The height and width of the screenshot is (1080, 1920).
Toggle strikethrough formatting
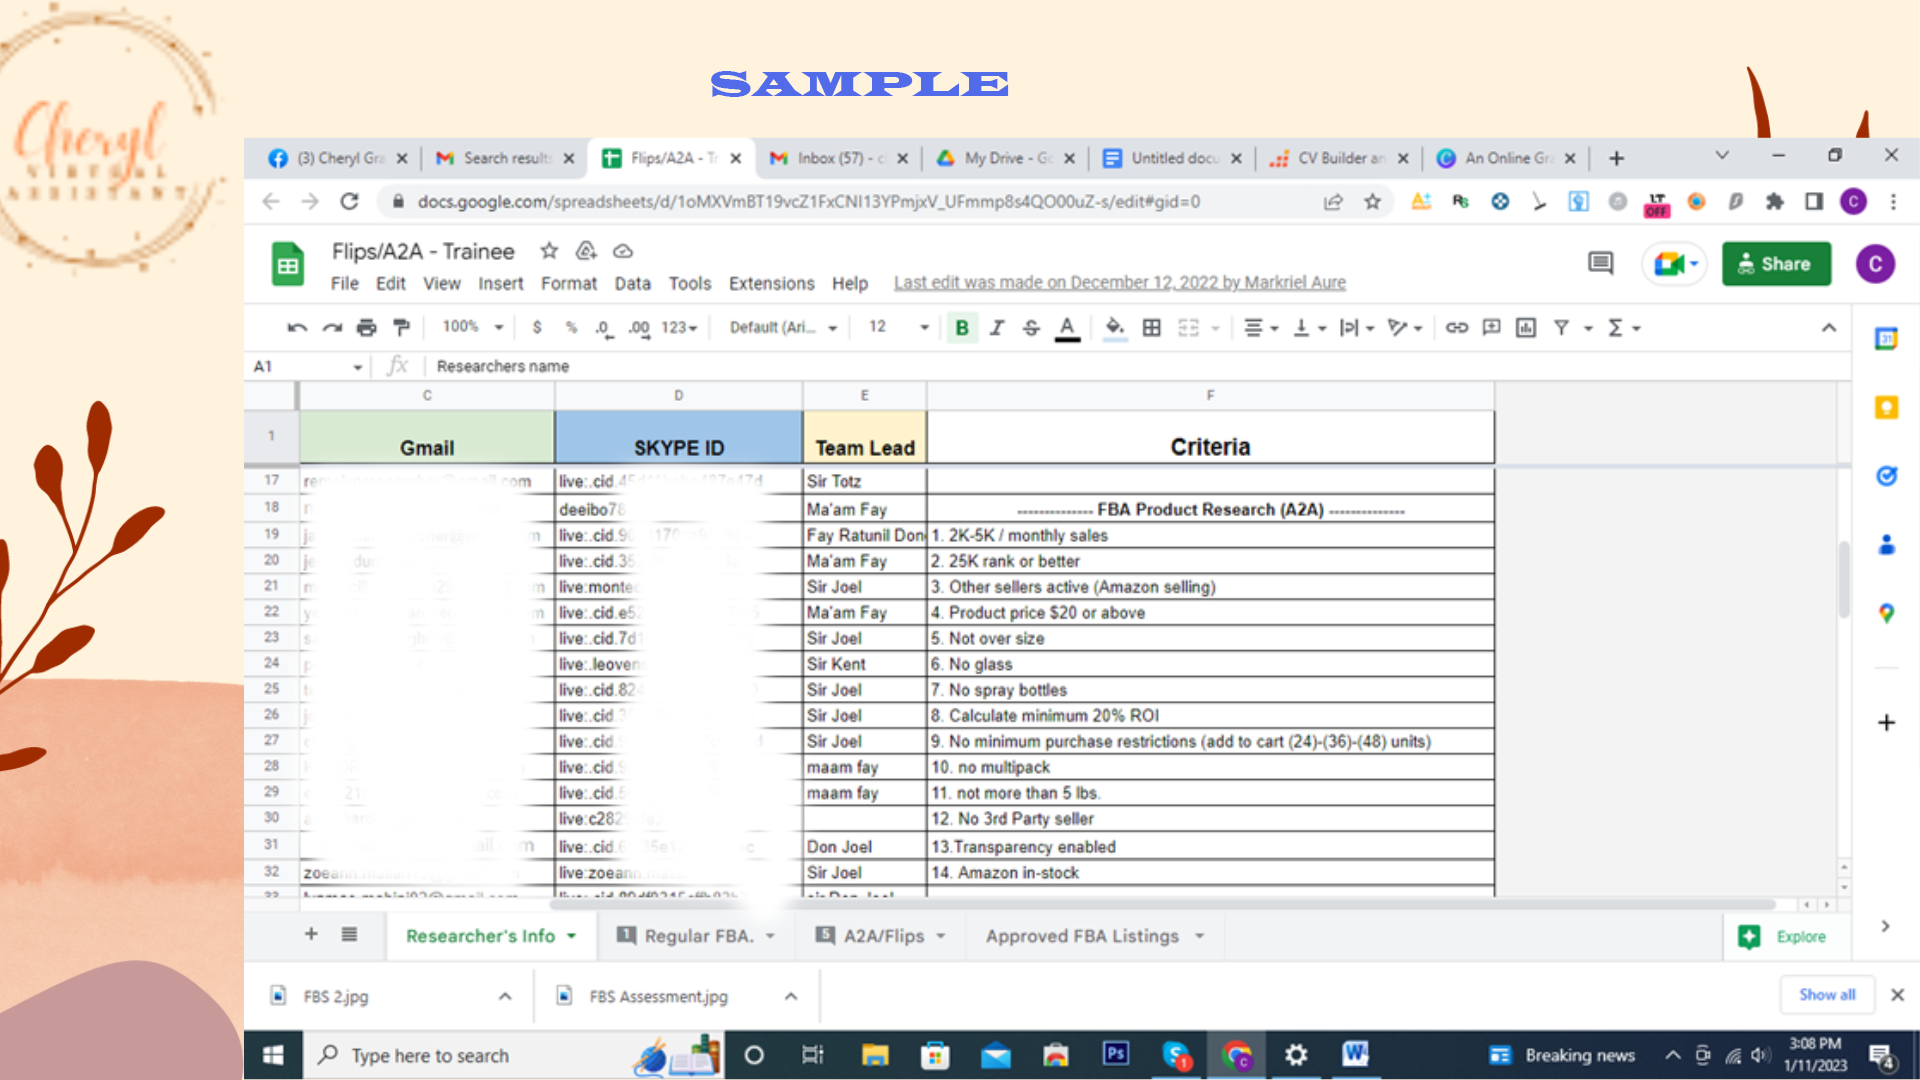tap(1031, 327)
